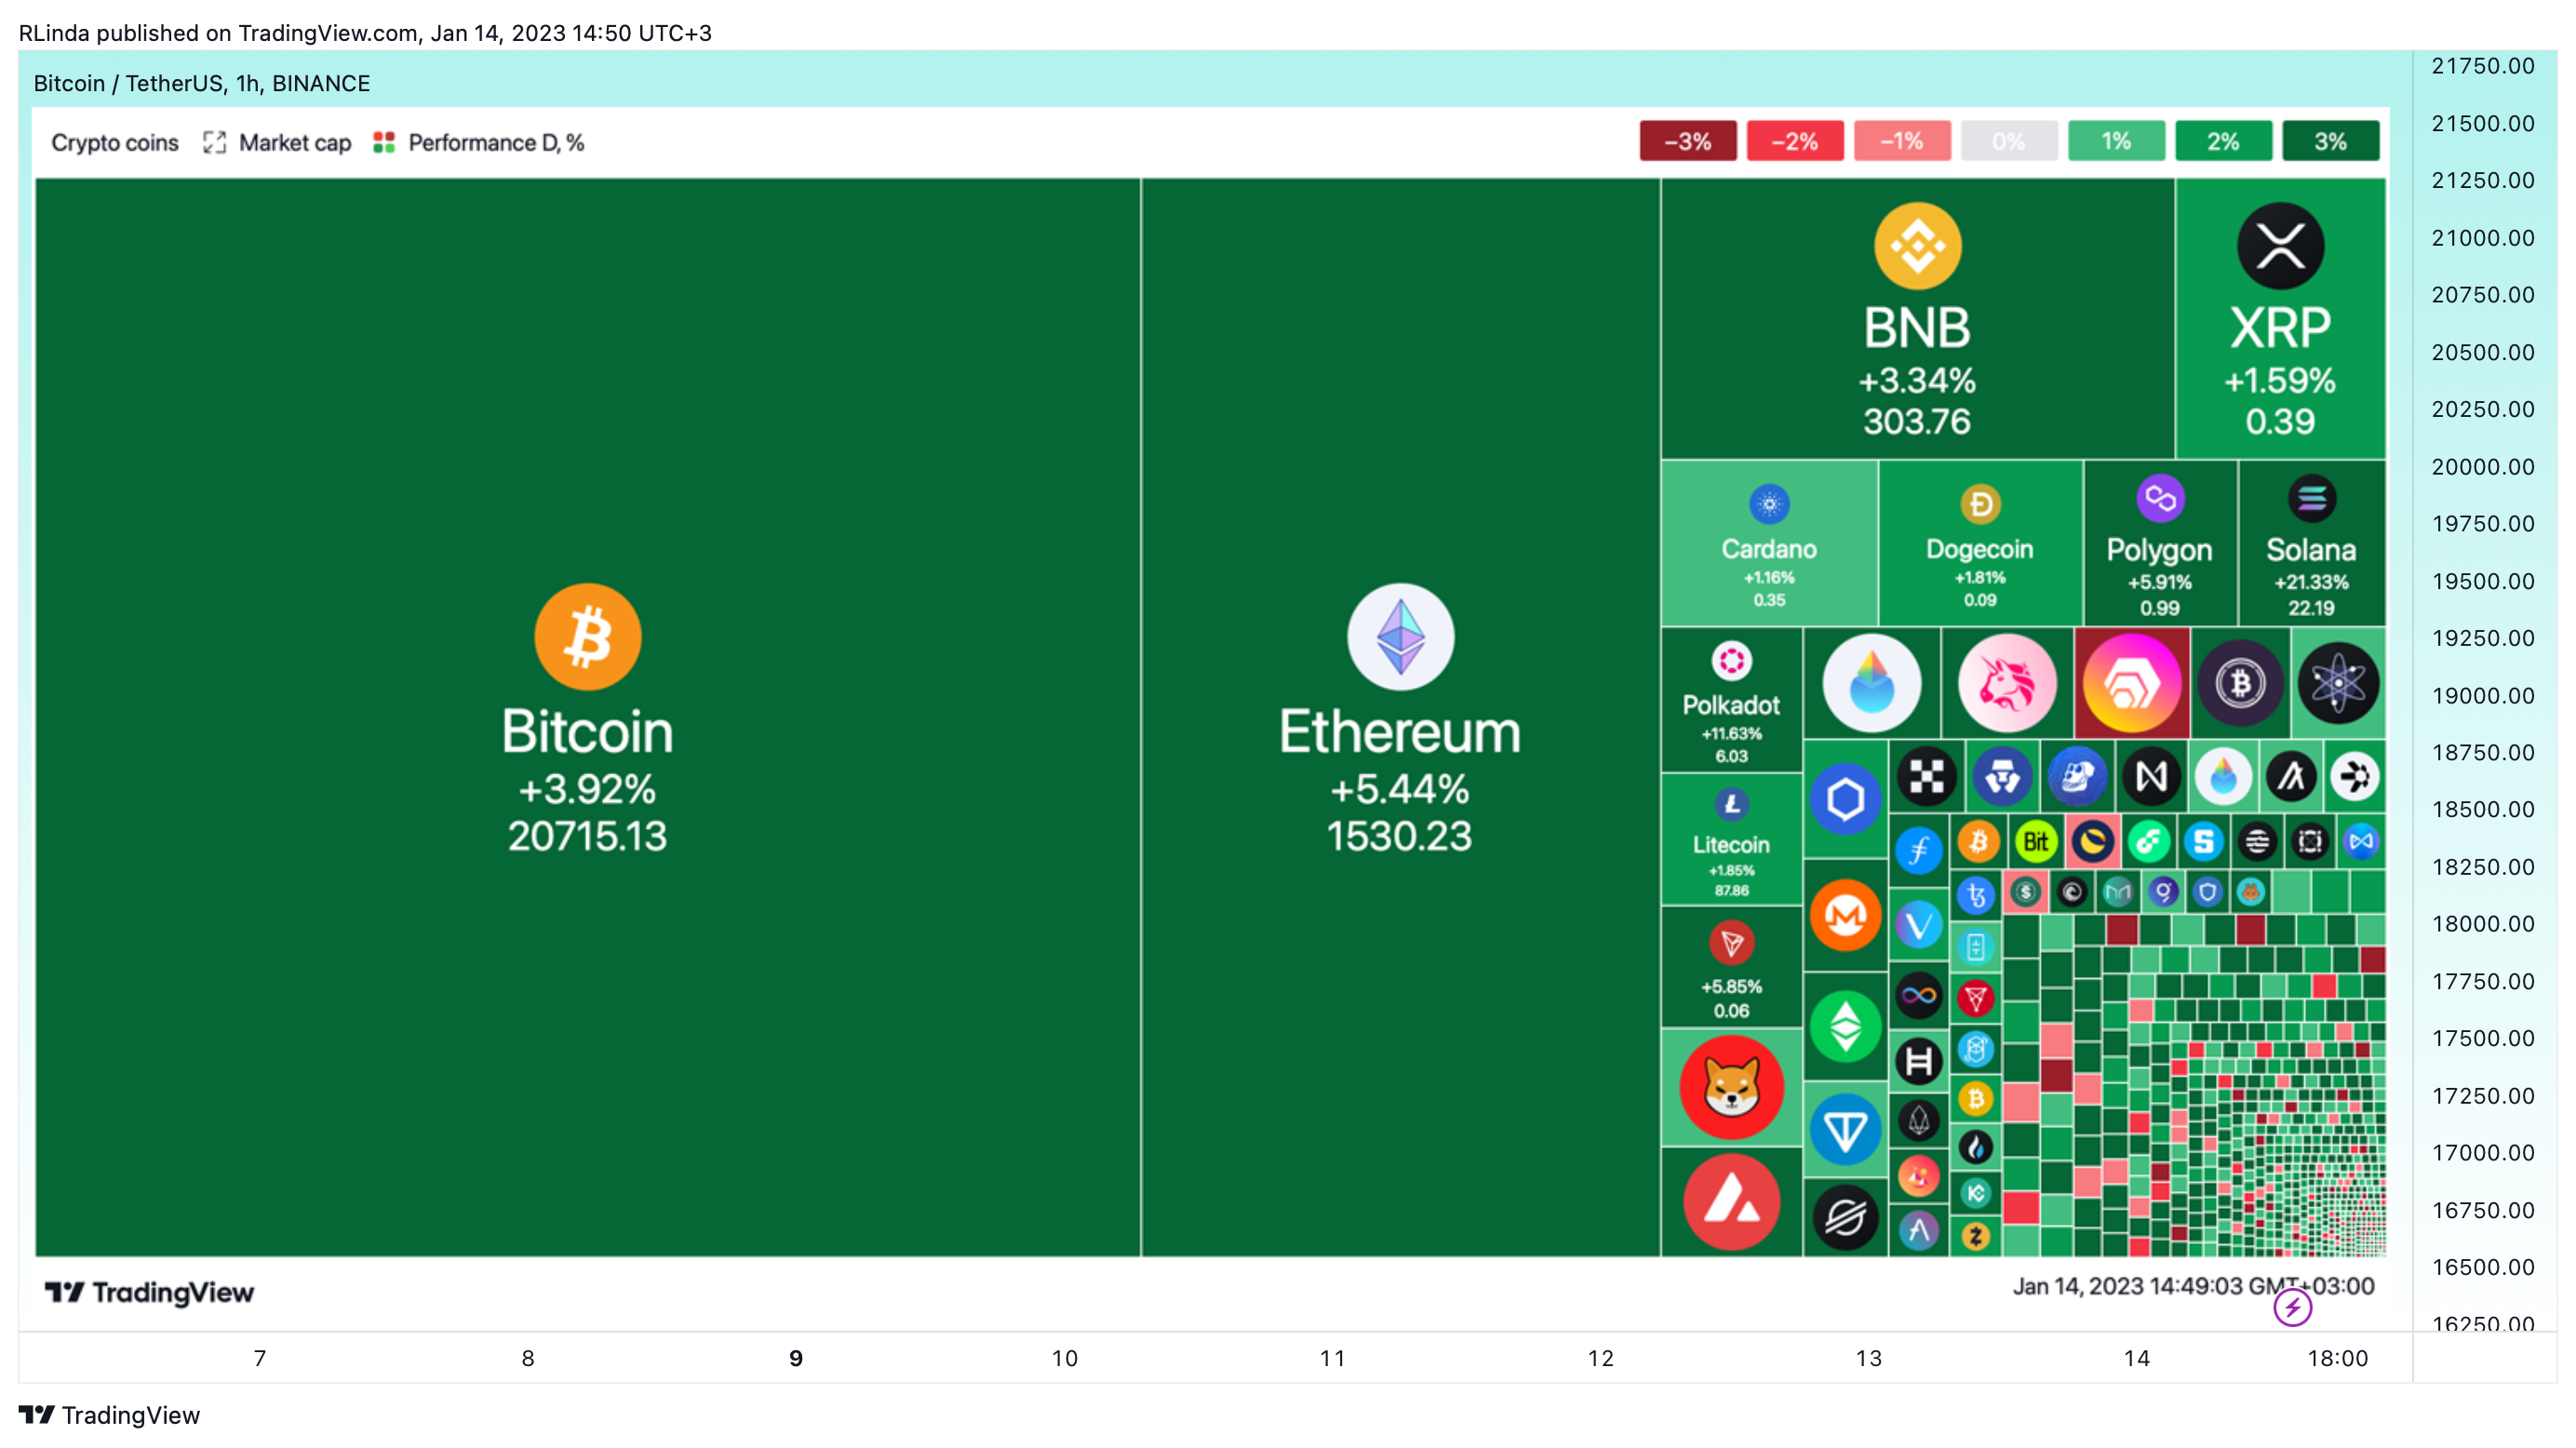
Task: Click the 21750.00 price axis label
Action: pos(2483,66)
